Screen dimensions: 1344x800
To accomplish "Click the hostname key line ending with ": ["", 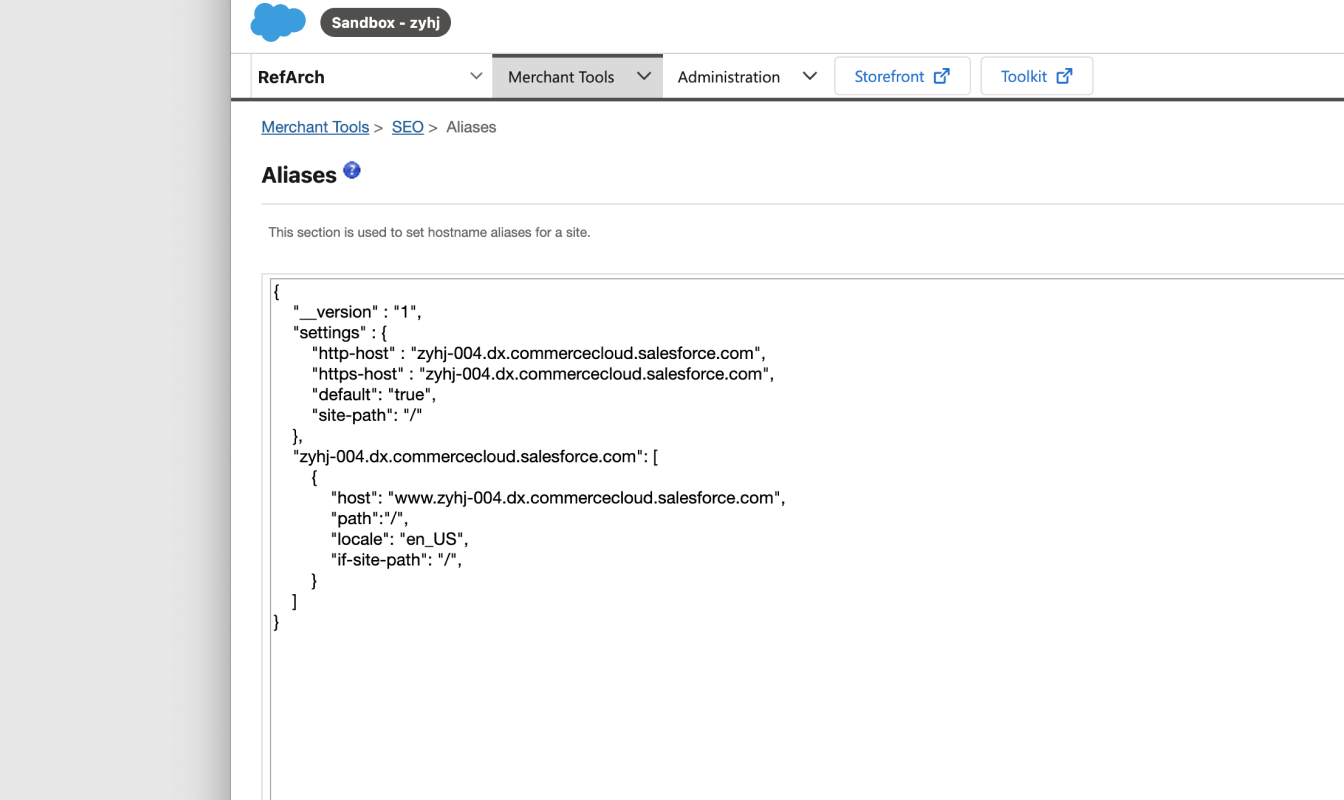I will coord(475,457).
